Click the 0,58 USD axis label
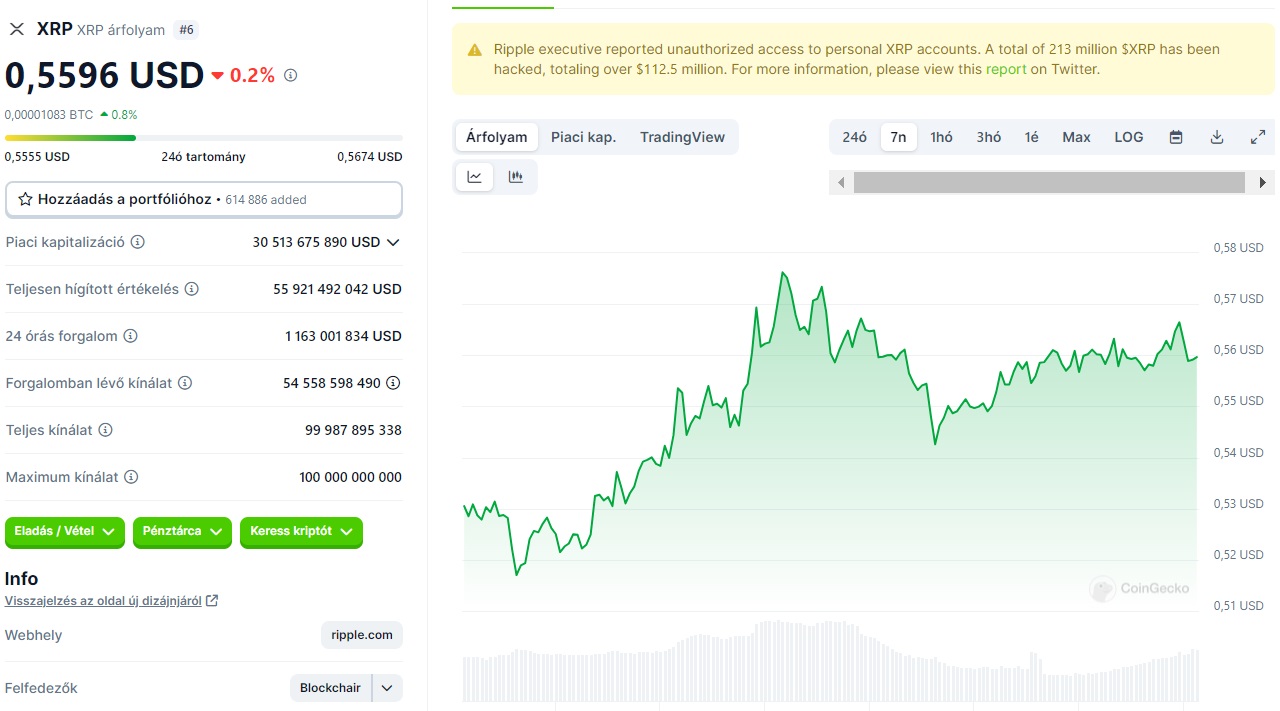The height and width of the screenshot is (711, 1280). pos(1238,248)
